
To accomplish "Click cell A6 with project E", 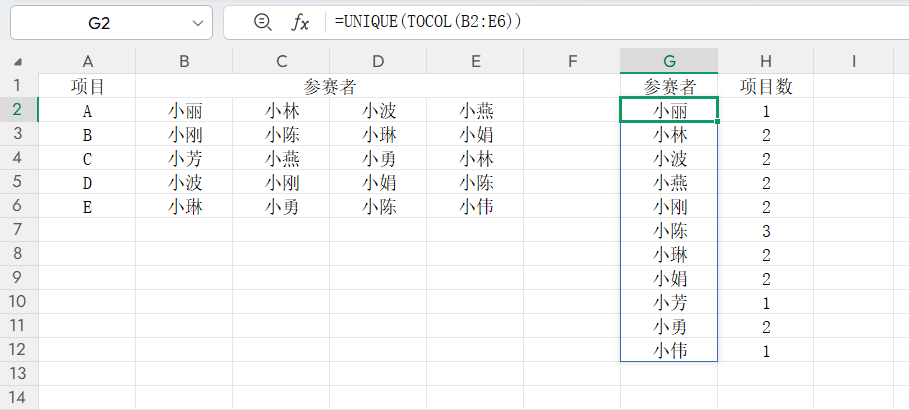I will click(88, 206).
